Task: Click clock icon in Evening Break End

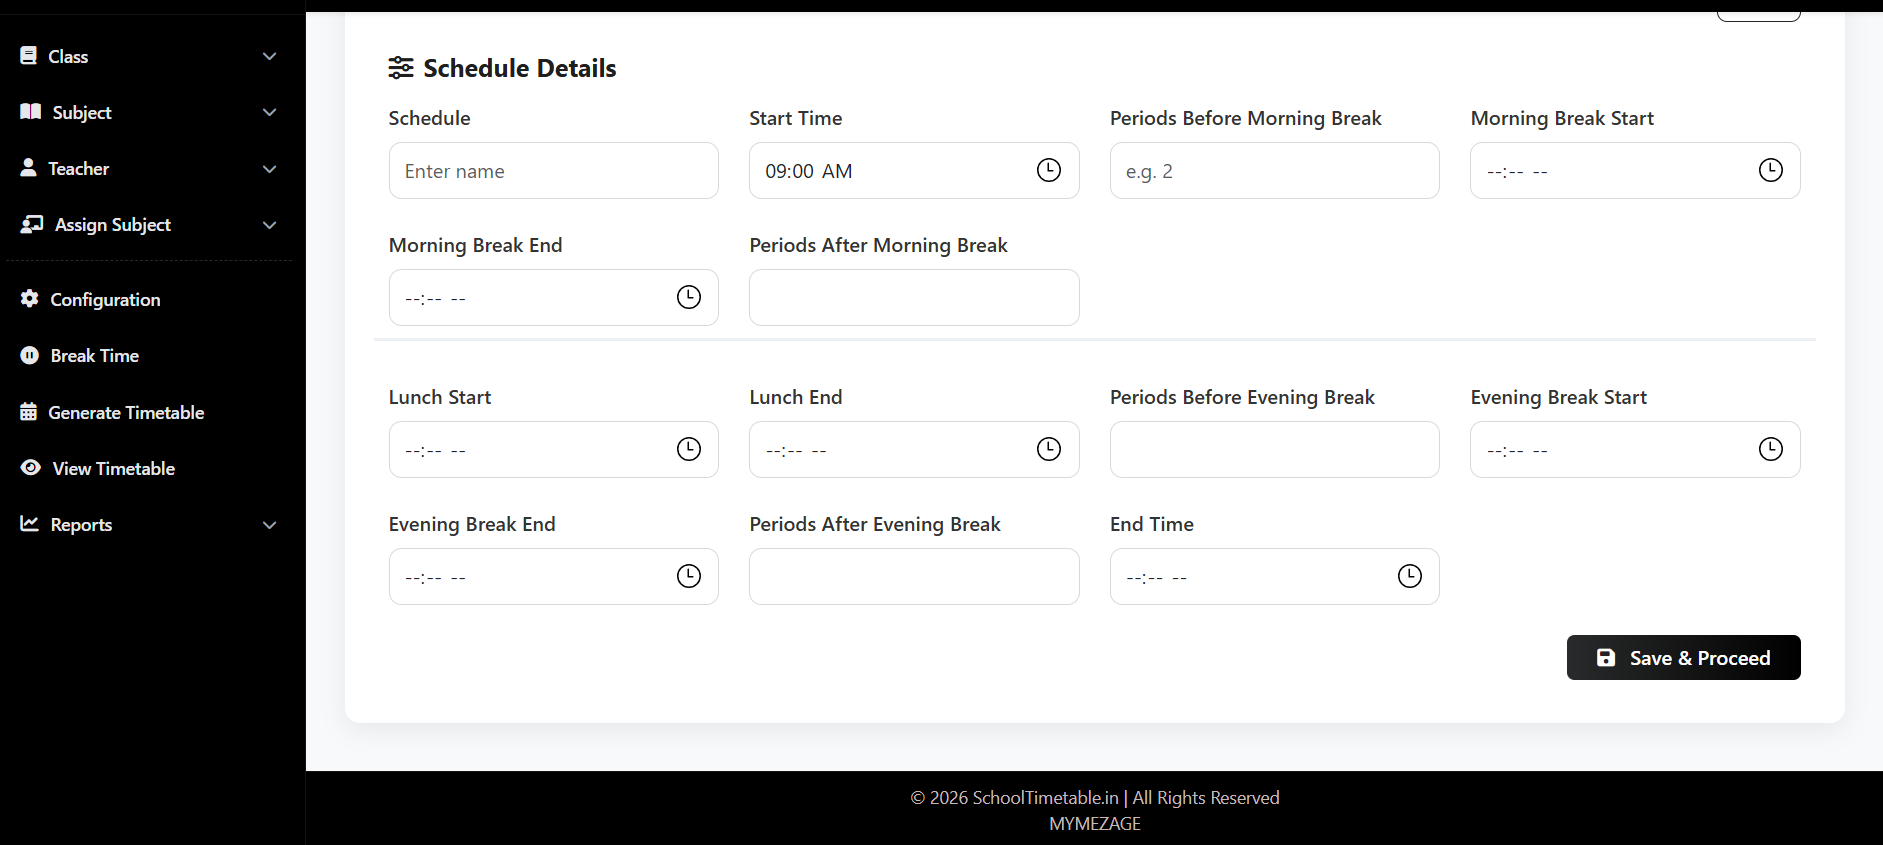Action: (x=688, y=576)
